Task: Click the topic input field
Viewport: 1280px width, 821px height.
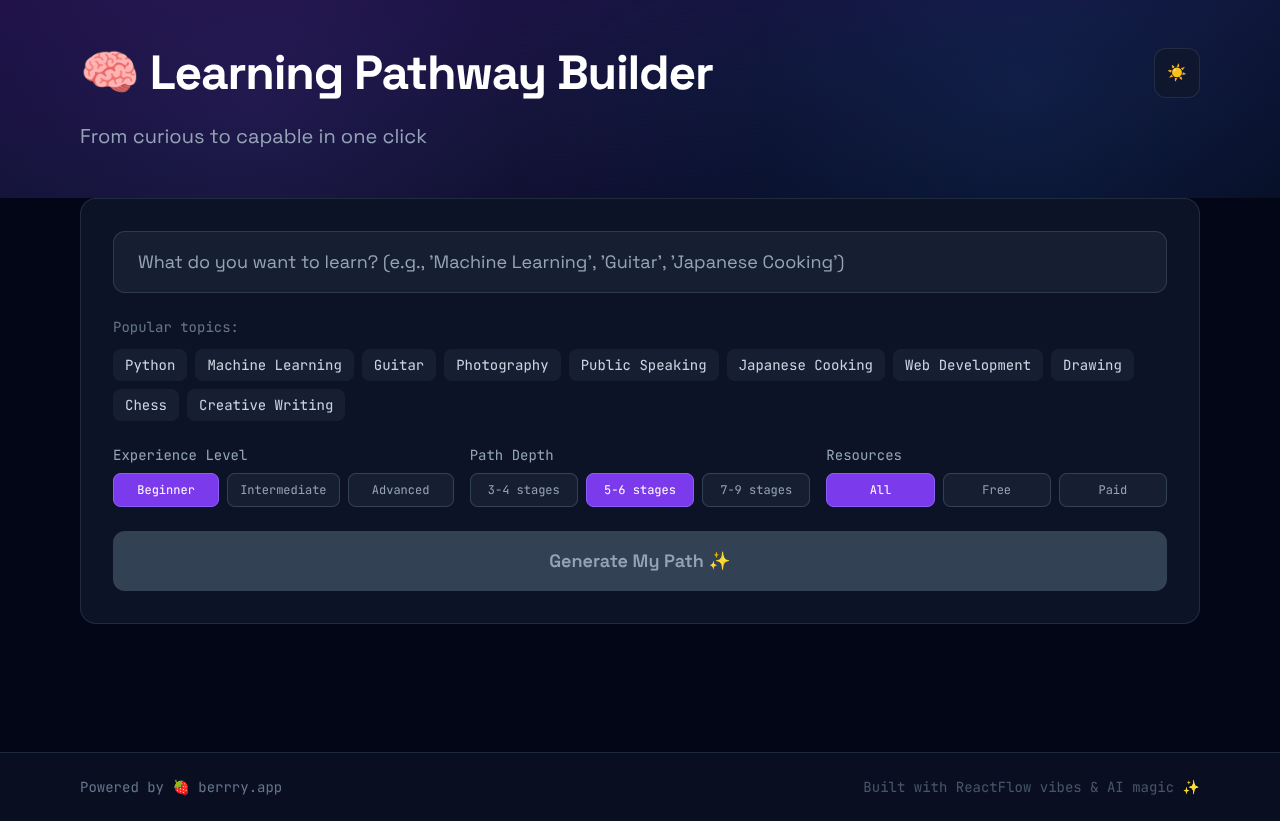Action: click(x=640, y=262)
